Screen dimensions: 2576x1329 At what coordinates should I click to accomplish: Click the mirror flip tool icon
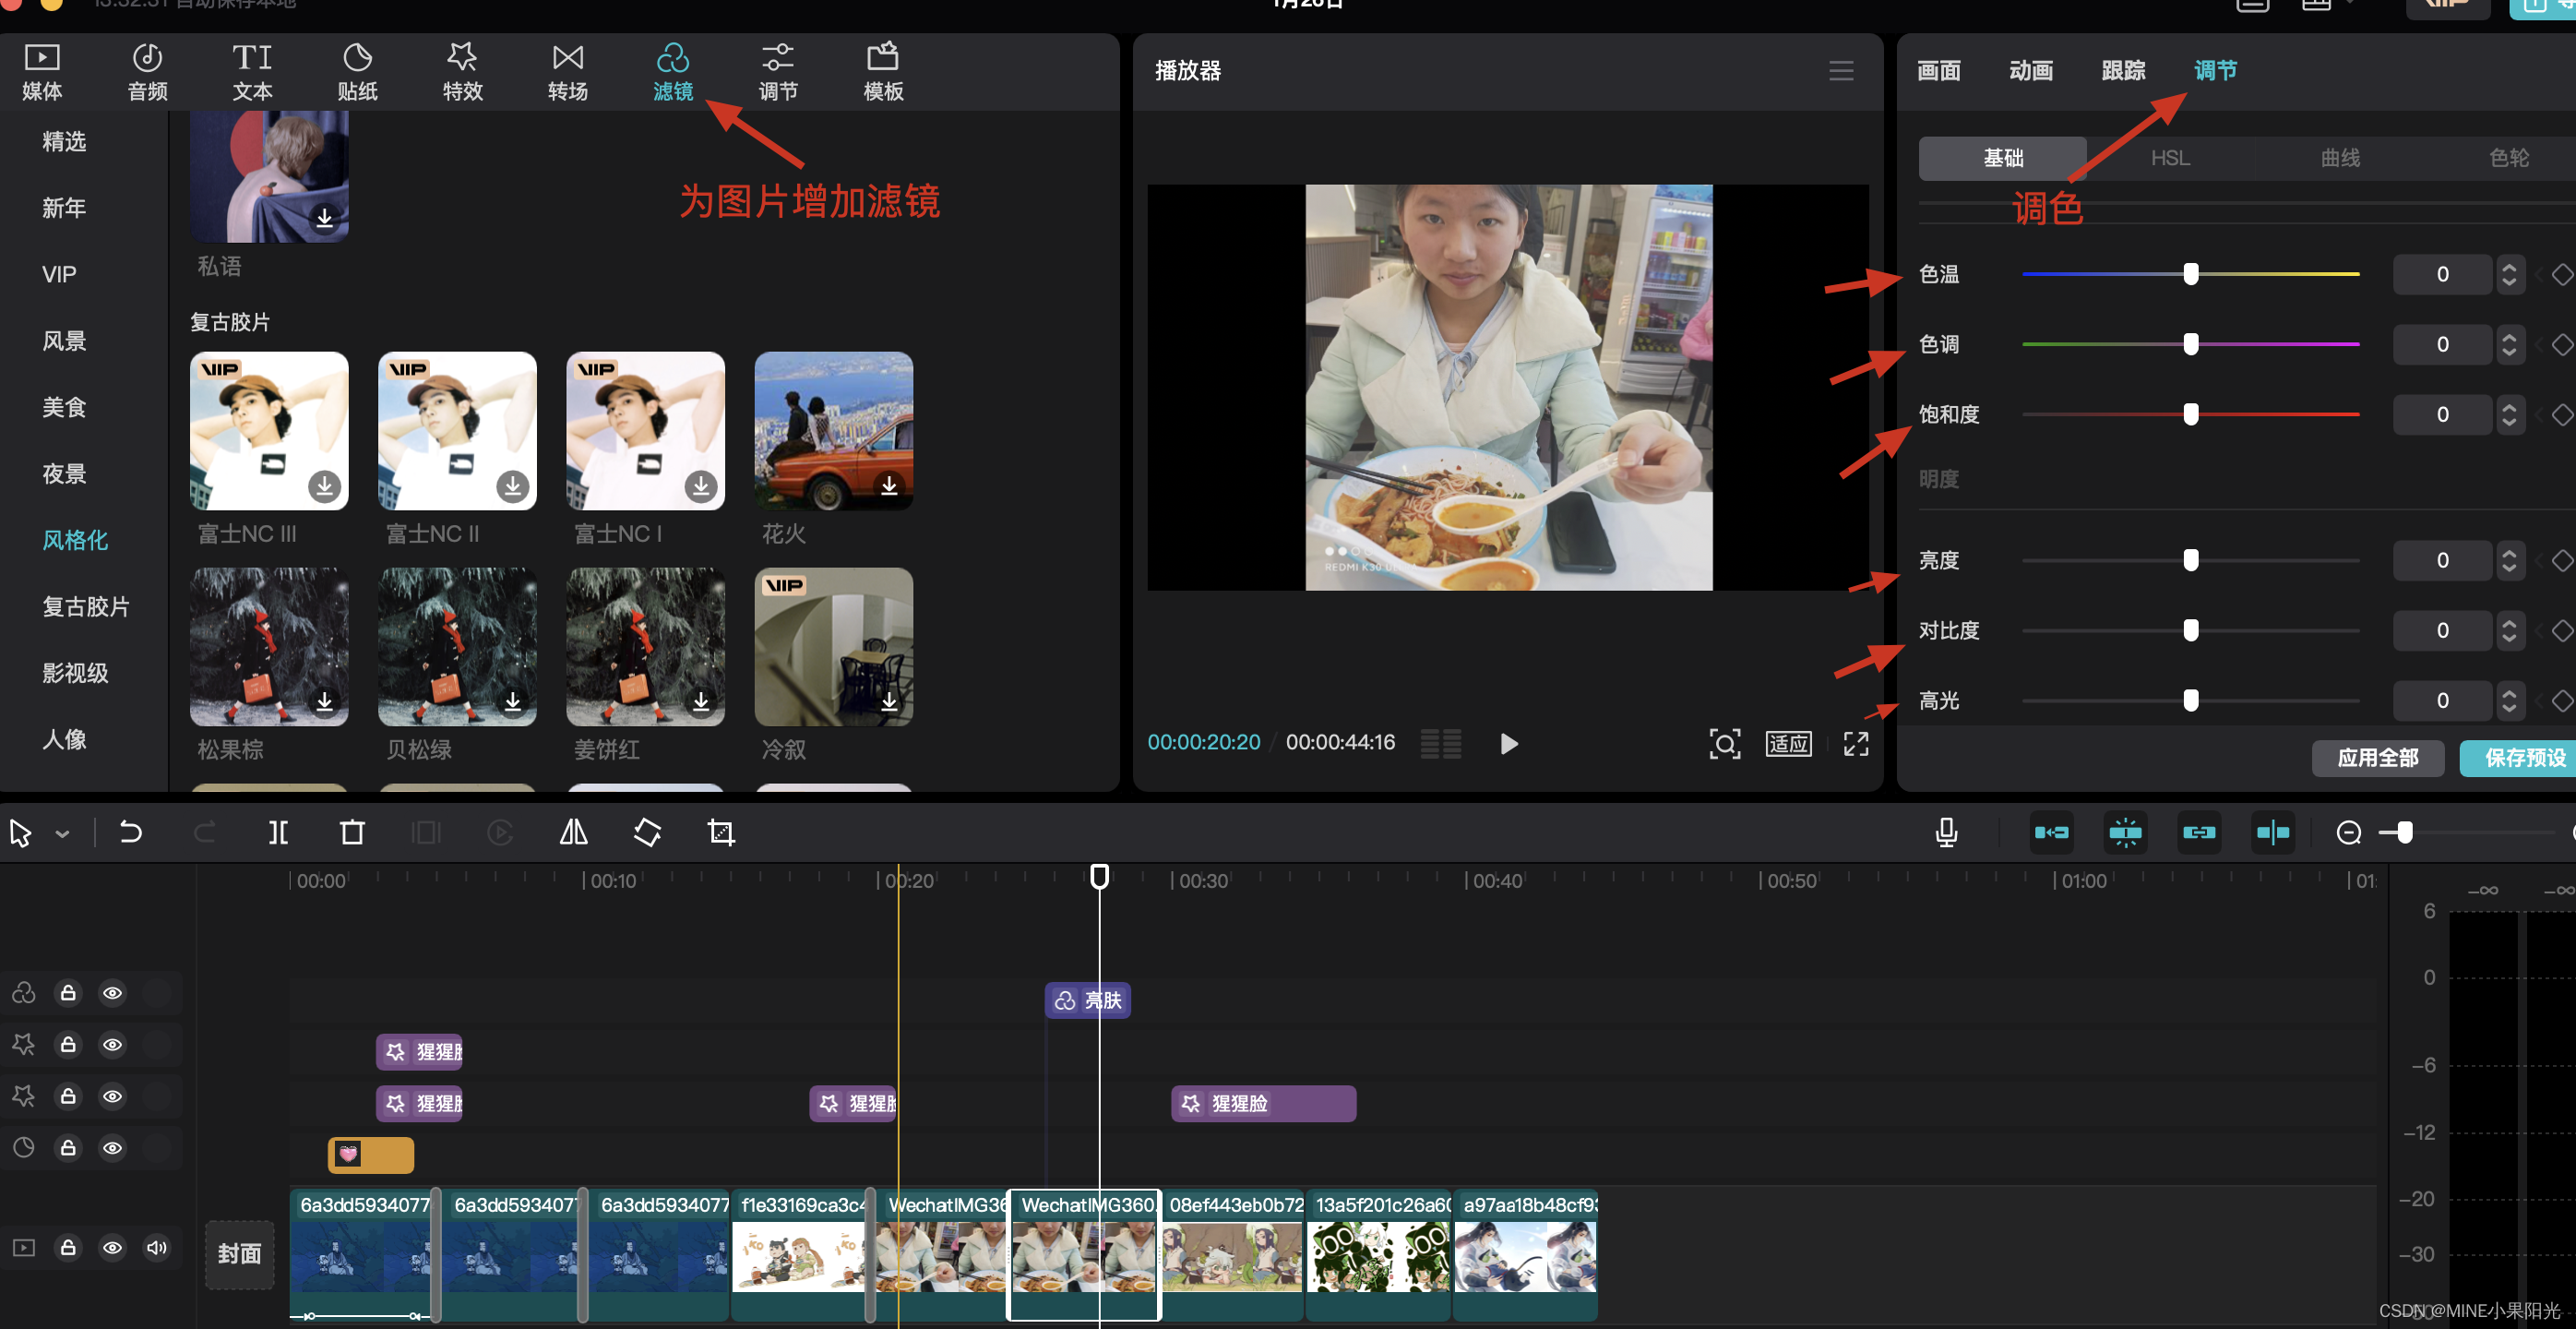[573, 832]
